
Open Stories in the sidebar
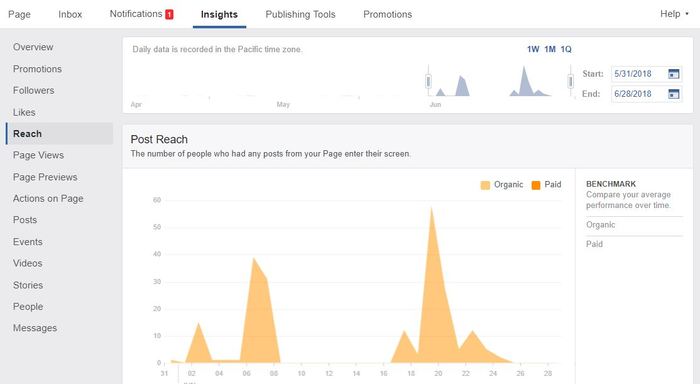point(28,285)
